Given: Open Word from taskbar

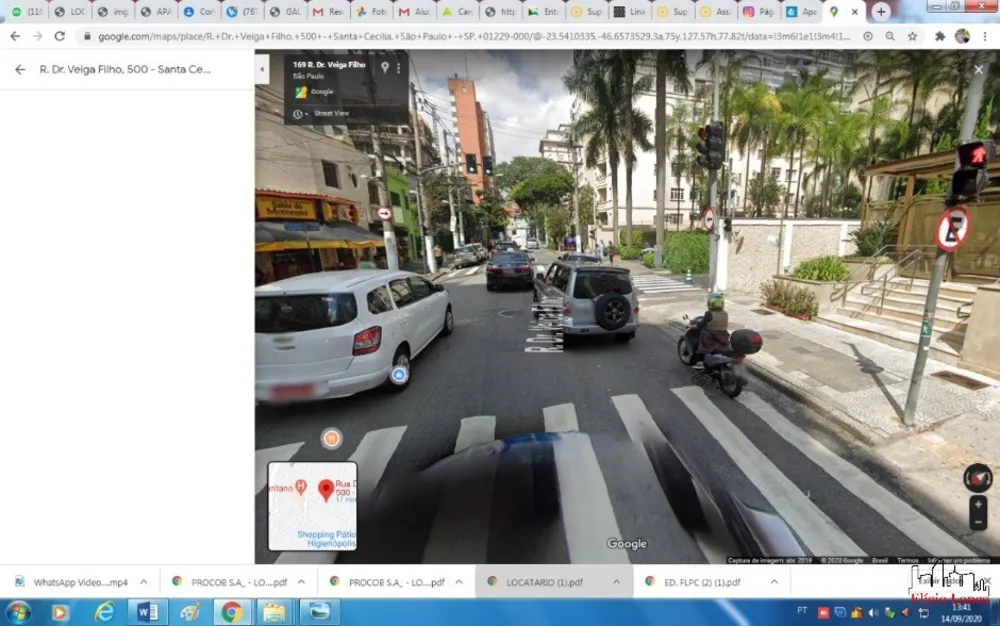Looking at the screenshot, I should pos(147,613).
